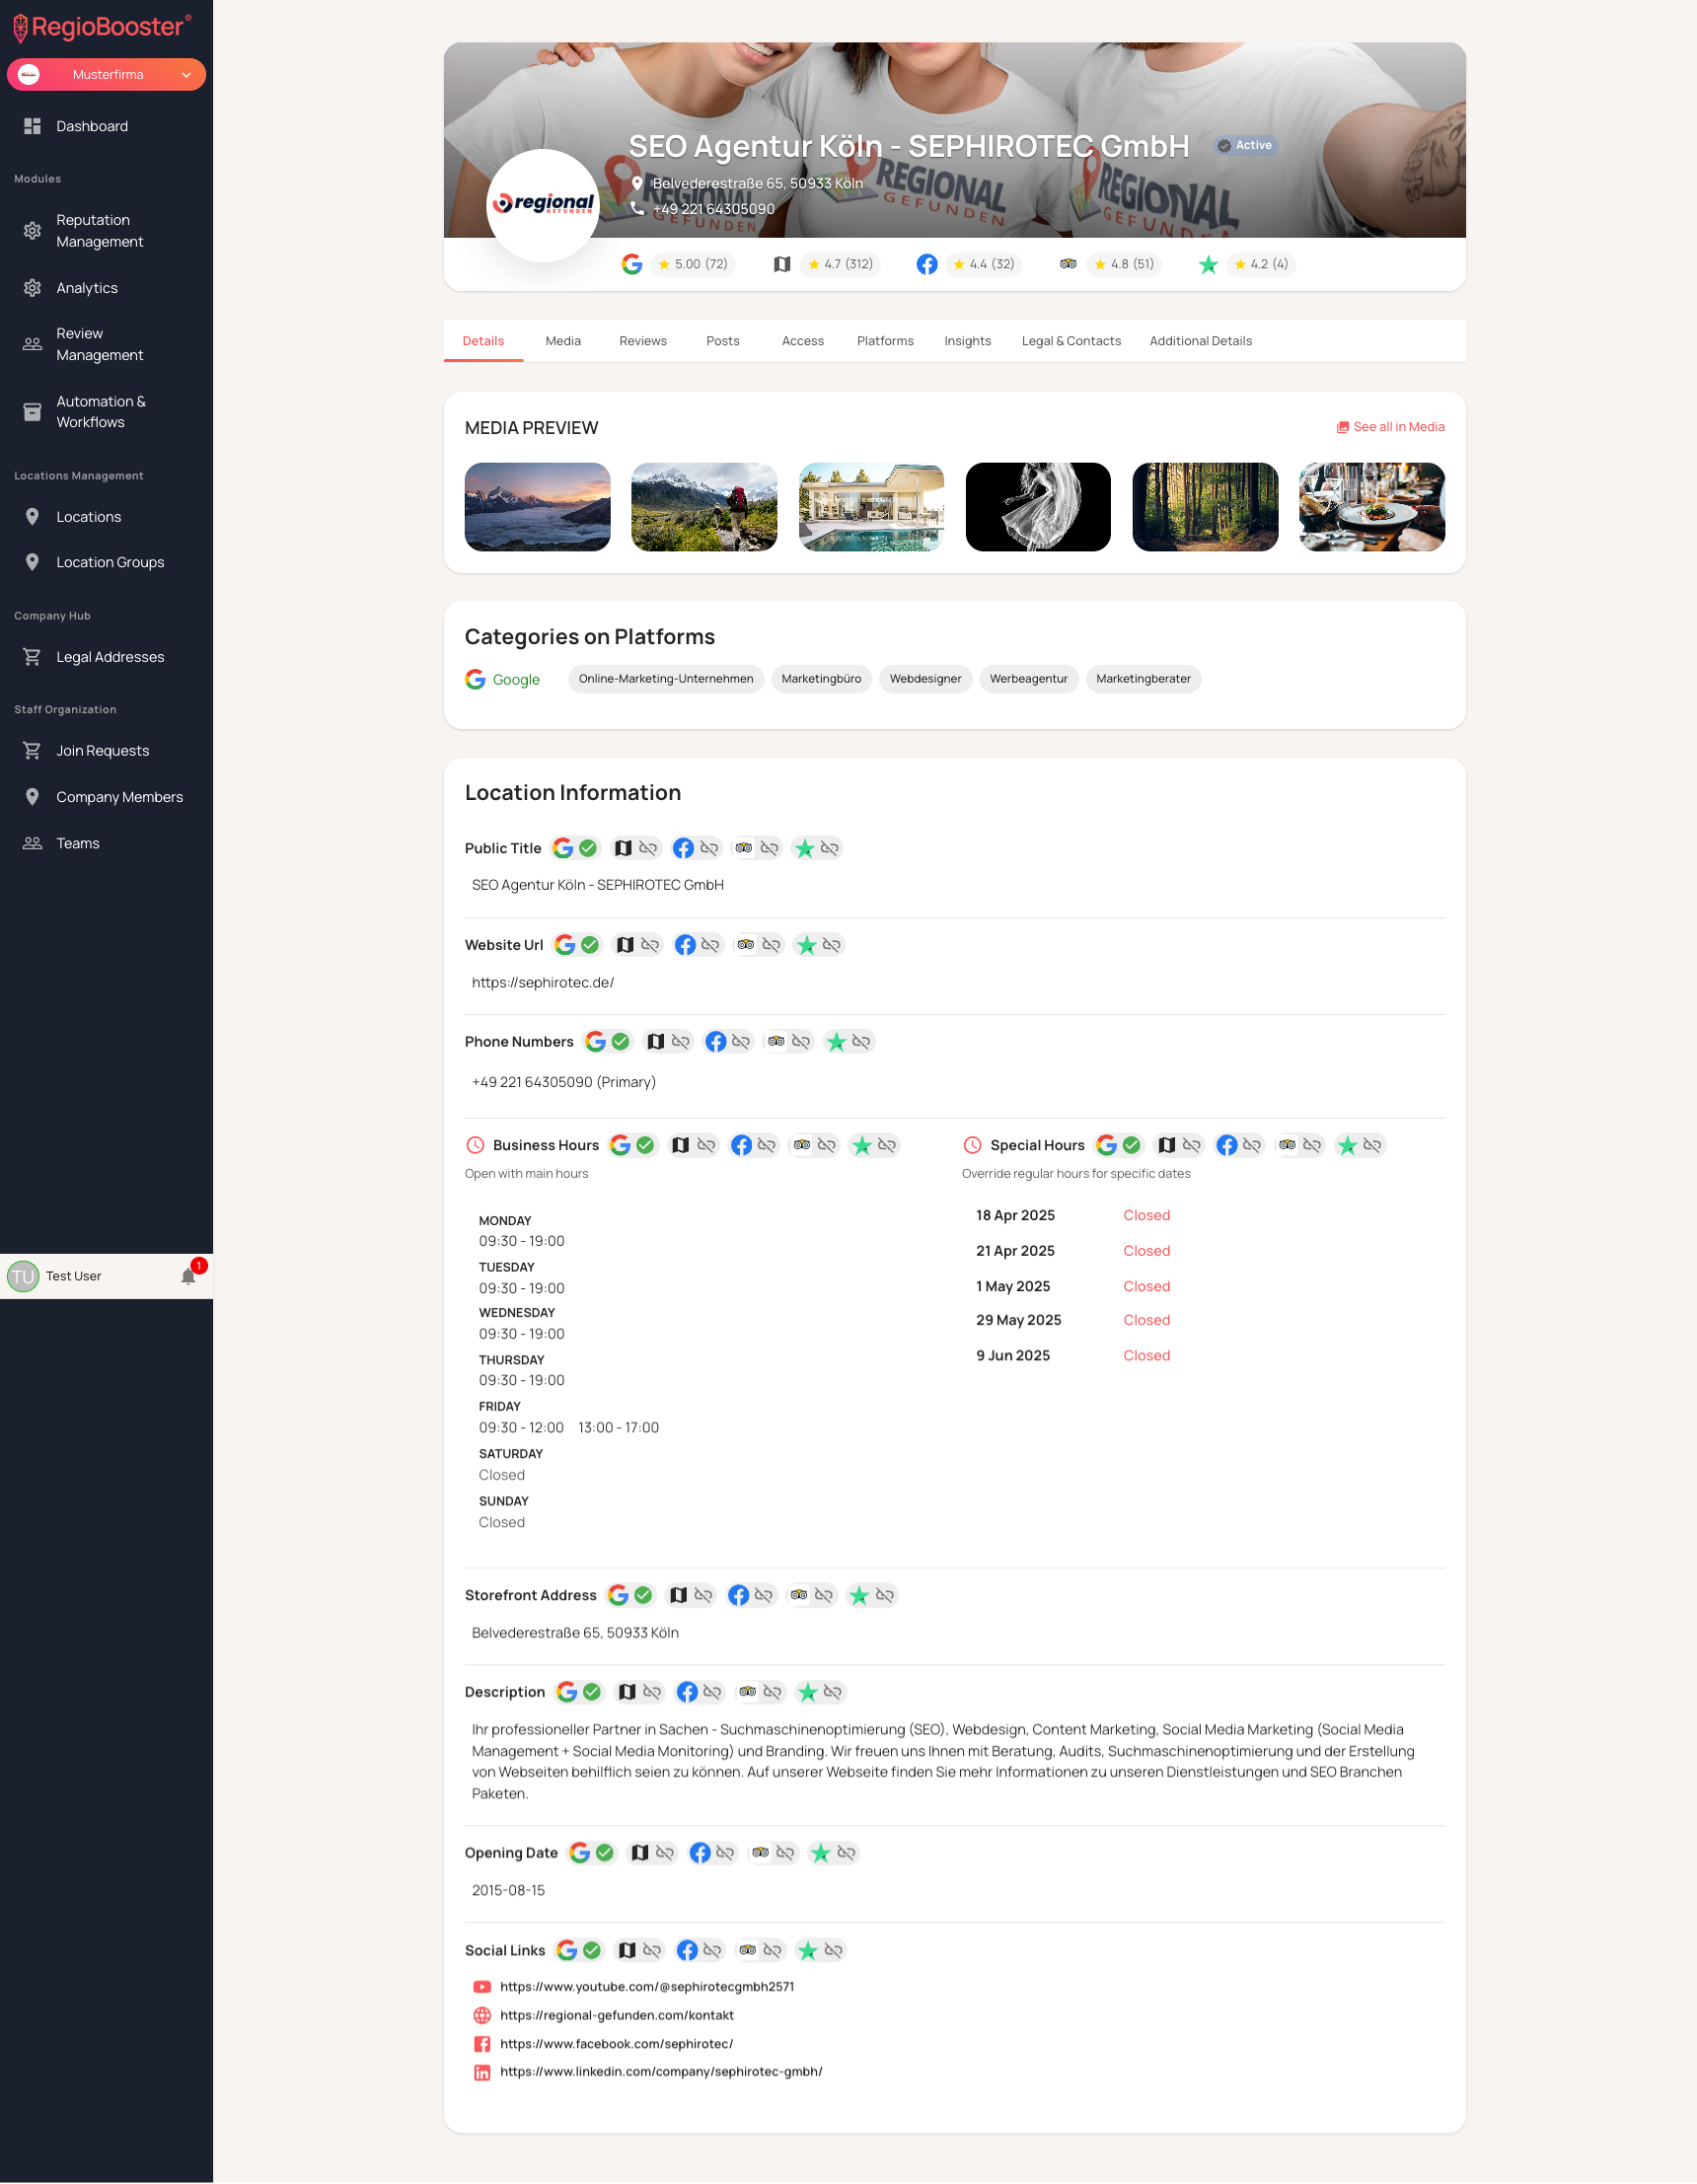Open the notifications bell
Image resolution: width=1697 pixels, height=2184 pixels.
pos(188,1277)
